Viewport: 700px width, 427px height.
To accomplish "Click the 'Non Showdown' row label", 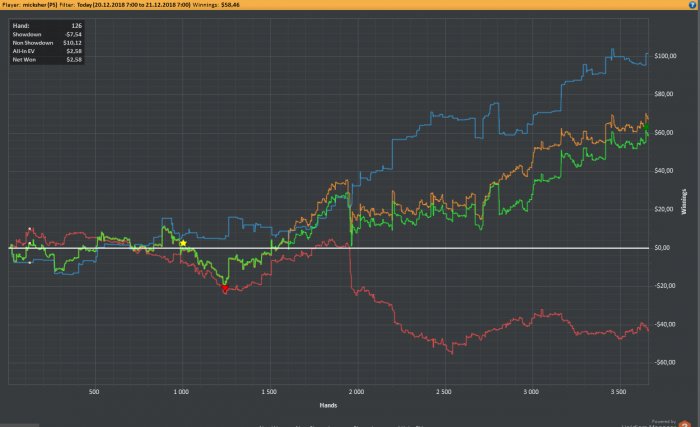I will pyautogui.click(x=33, y=43).
